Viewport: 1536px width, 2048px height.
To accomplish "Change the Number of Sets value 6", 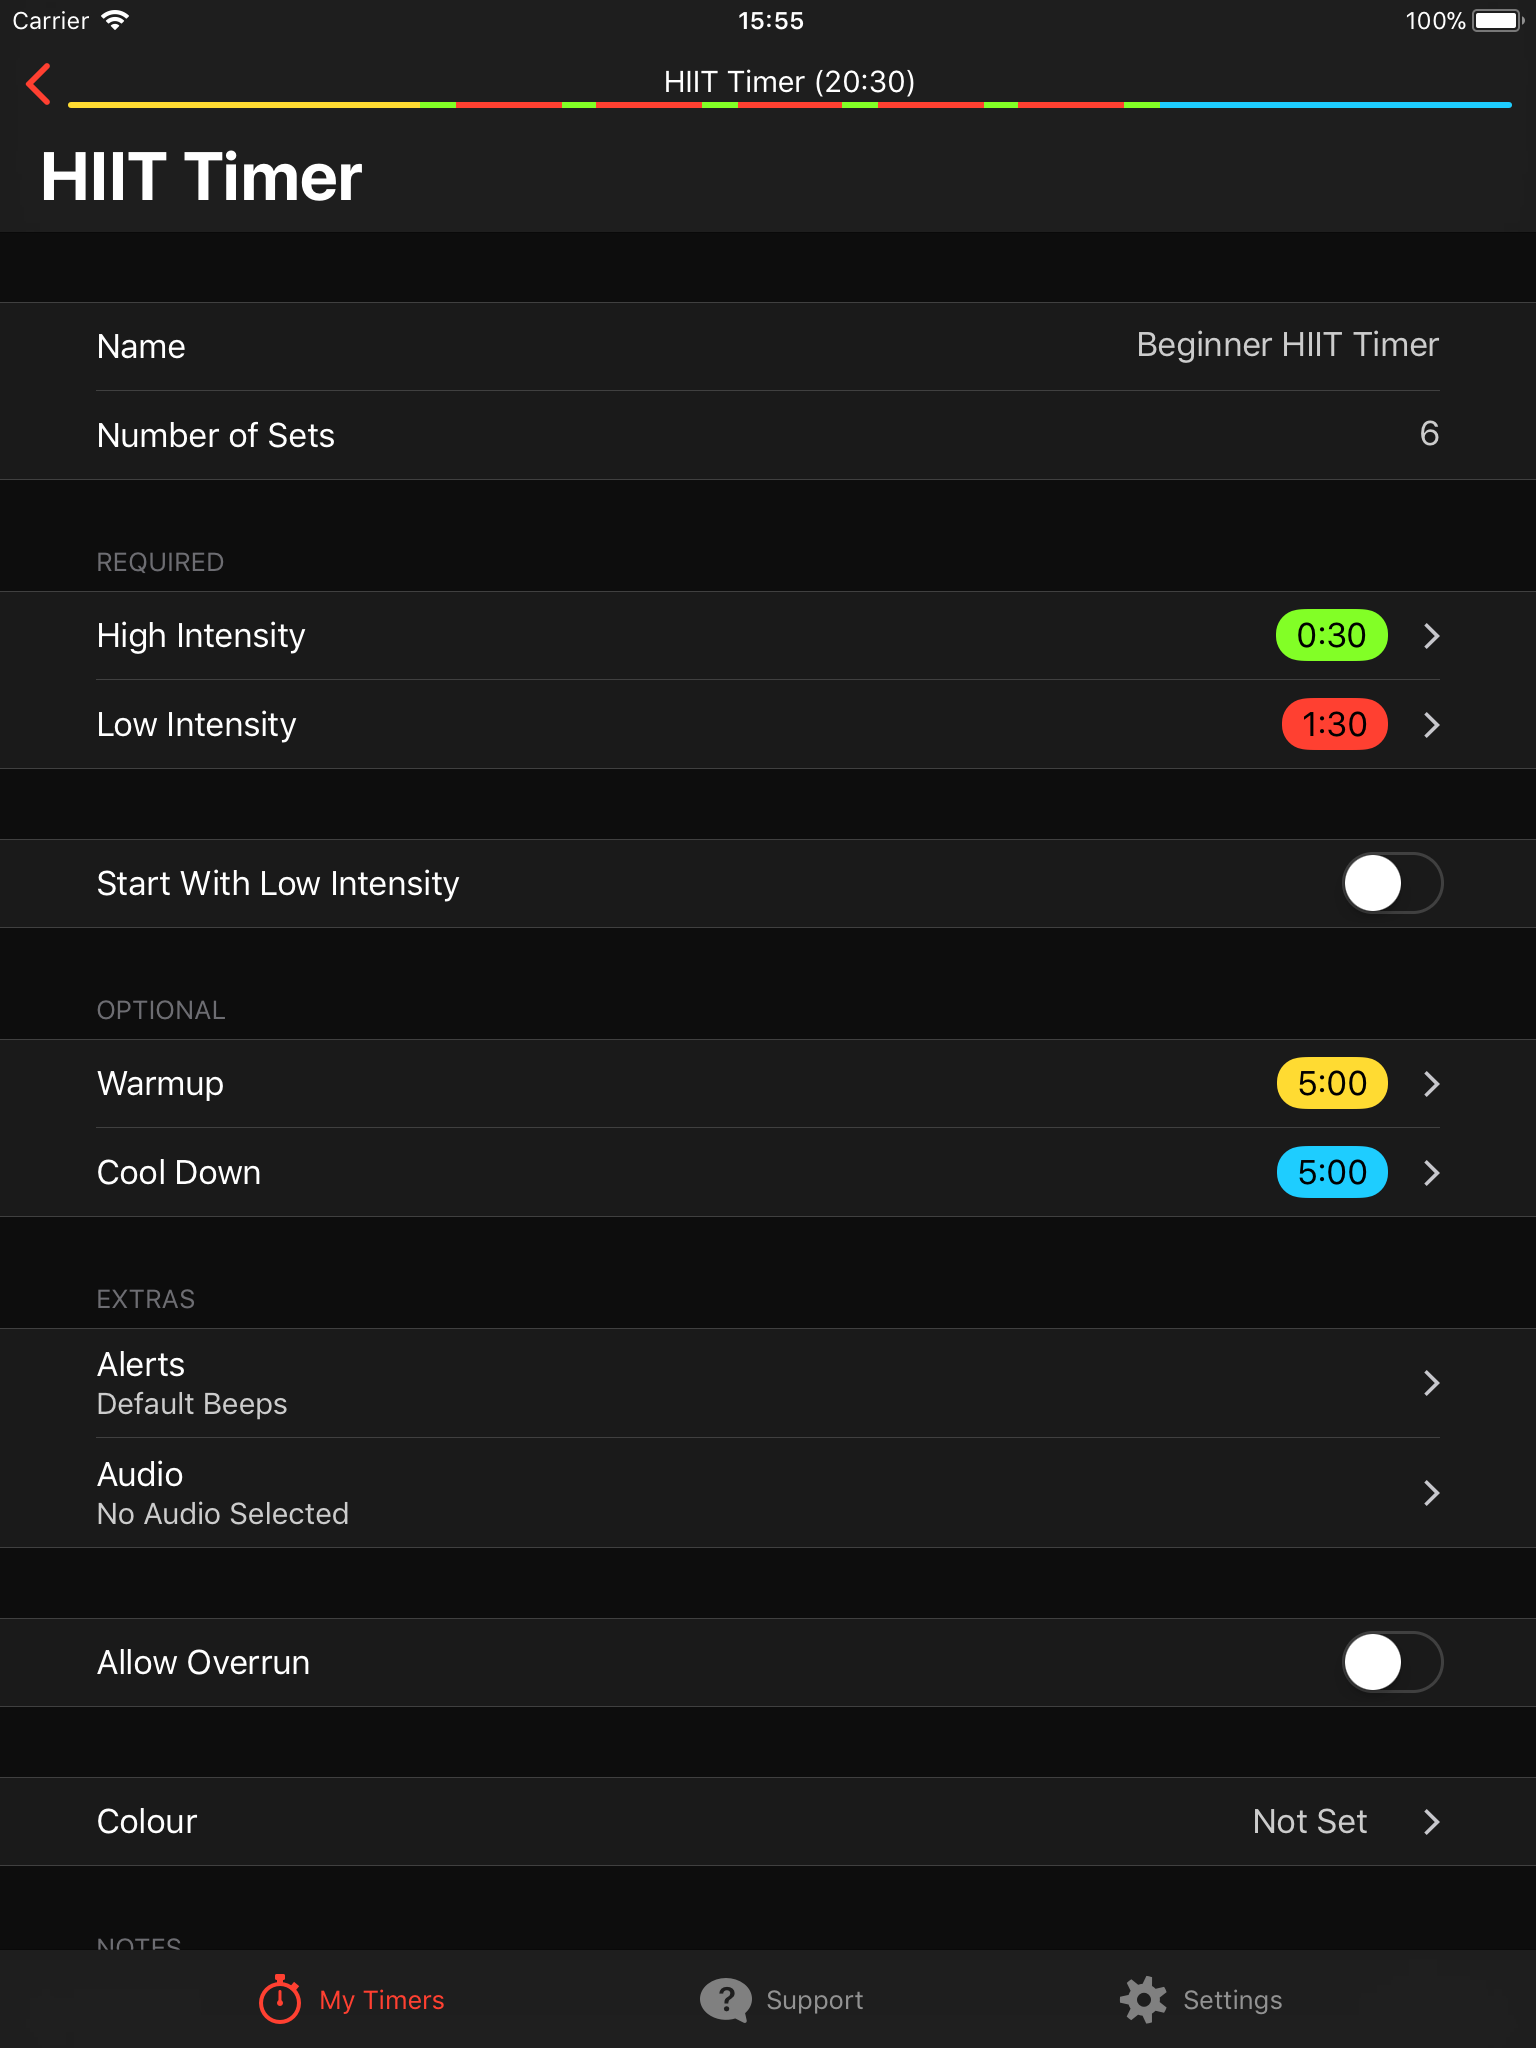I will [x=1429, y=433].
